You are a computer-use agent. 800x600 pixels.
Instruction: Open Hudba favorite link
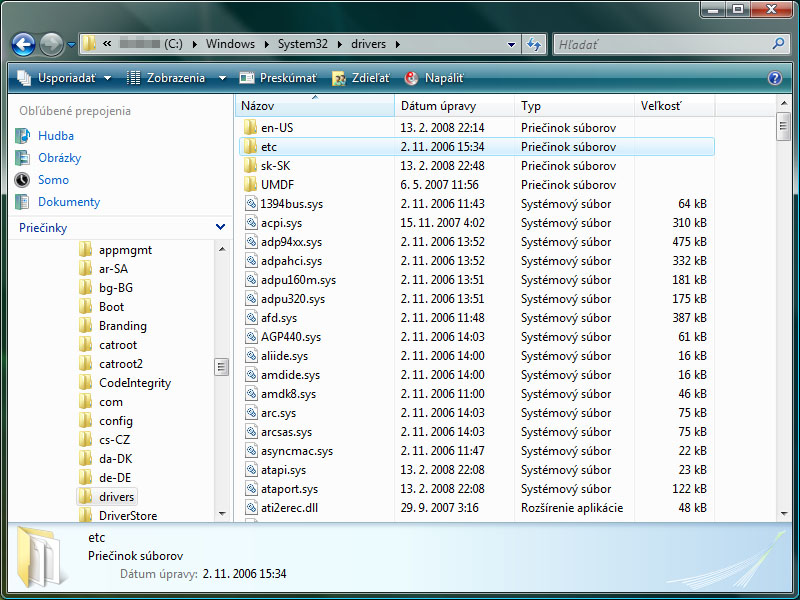pos(56,136)
